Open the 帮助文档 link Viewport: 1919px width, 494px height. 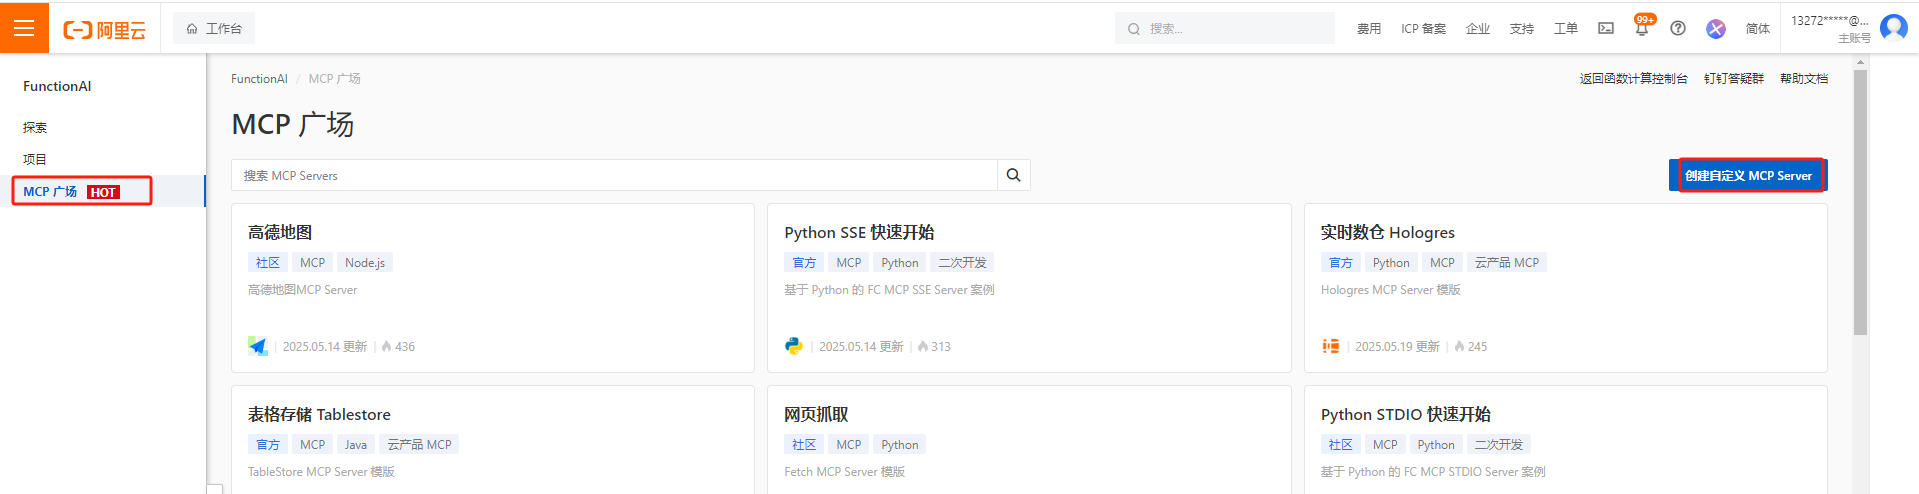[x=1803, y=79]
